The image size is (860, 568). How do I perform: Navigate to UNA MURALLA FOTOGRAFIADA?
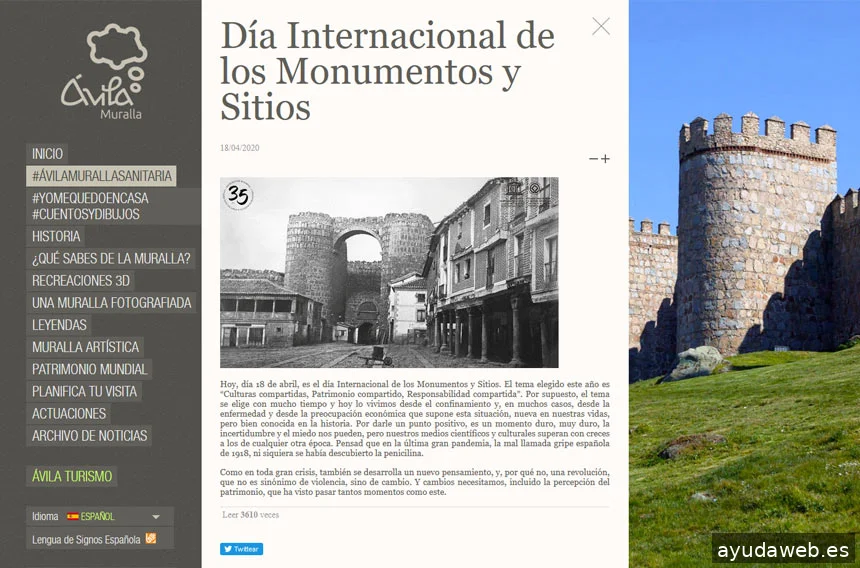111,303
